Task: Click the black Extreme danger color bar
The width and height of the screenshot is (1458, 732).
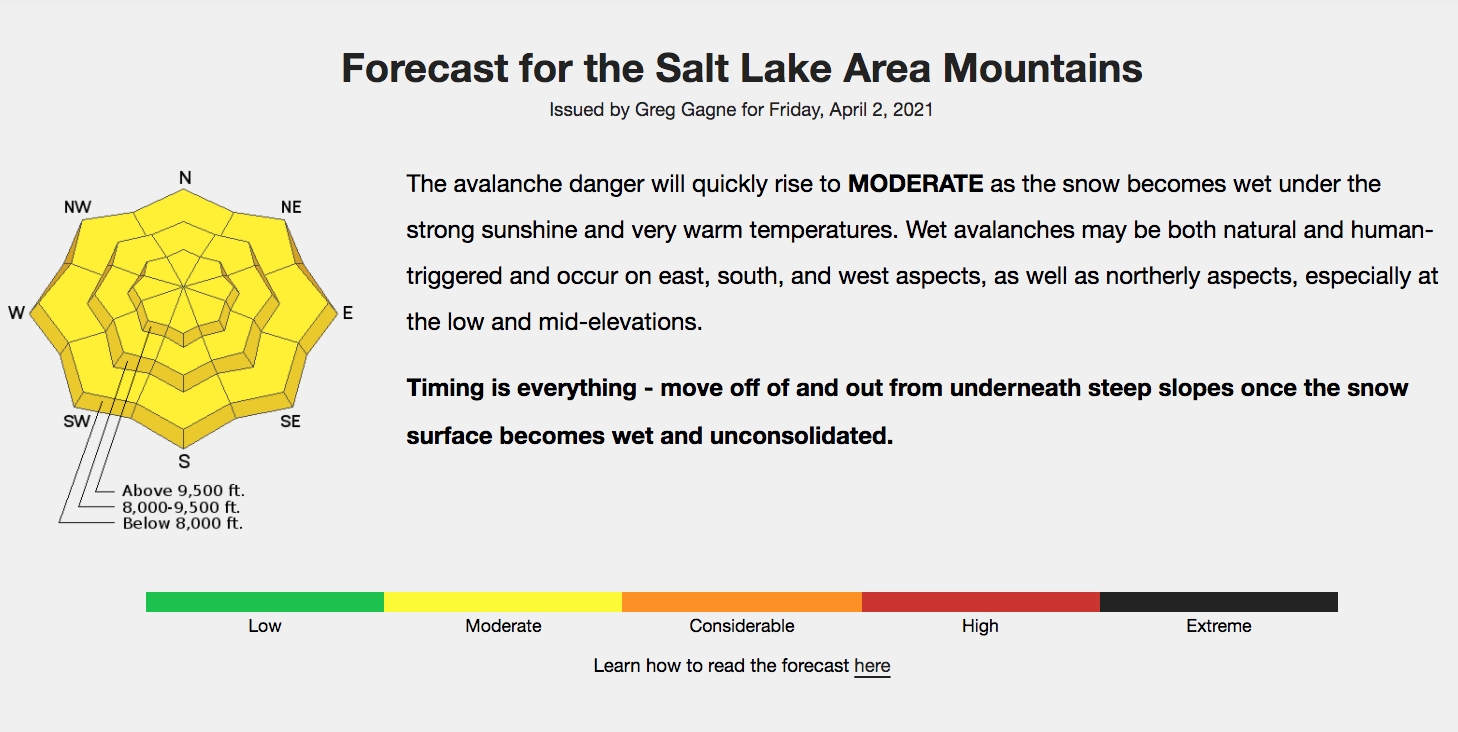Action: 1219,601
